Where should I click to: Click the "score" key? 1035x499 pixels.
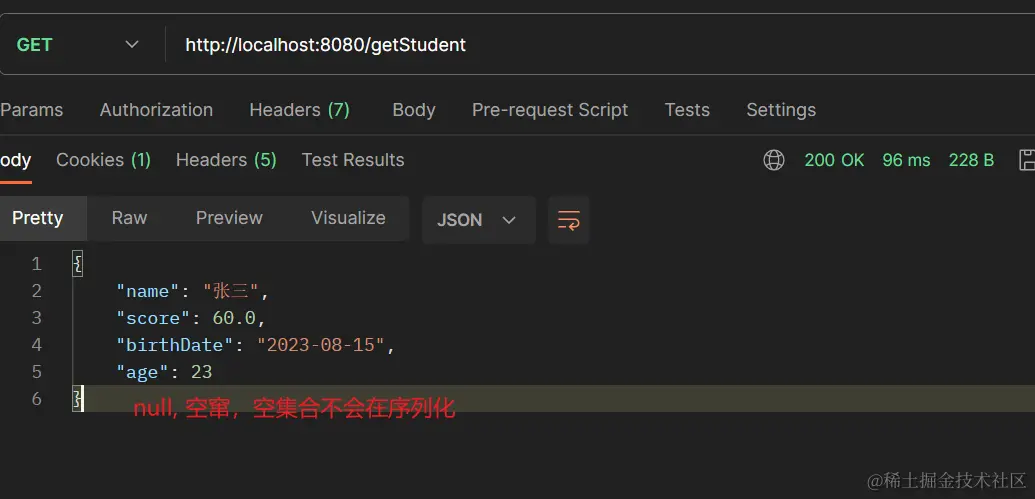(153, 318)
